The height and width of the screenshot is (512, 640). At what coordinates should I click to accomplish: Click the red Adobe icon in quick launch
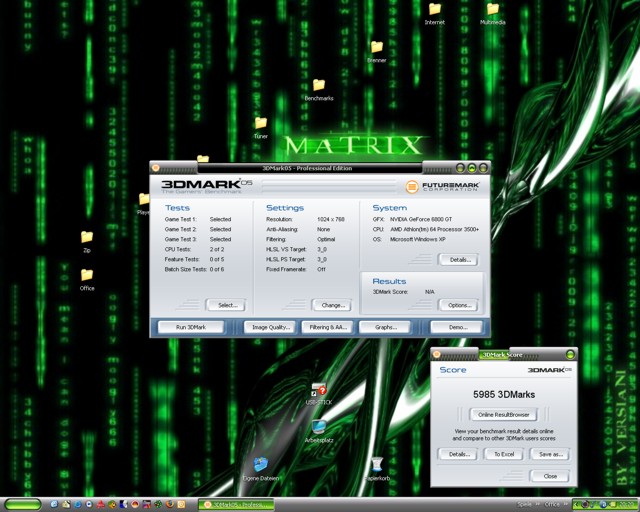(100, 504)
